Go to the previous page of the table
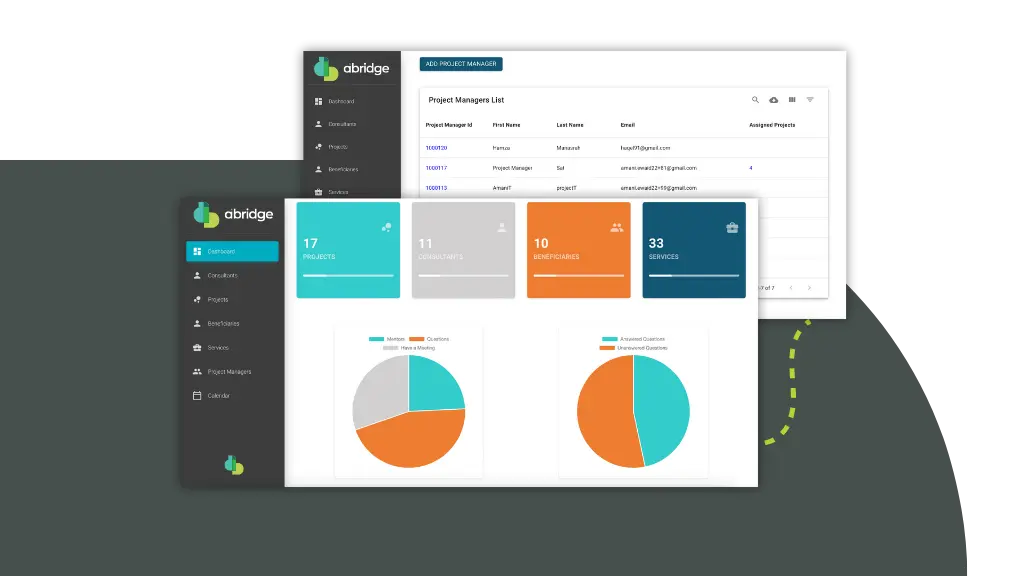1025x576 pixels. click(x=789, y=288)
